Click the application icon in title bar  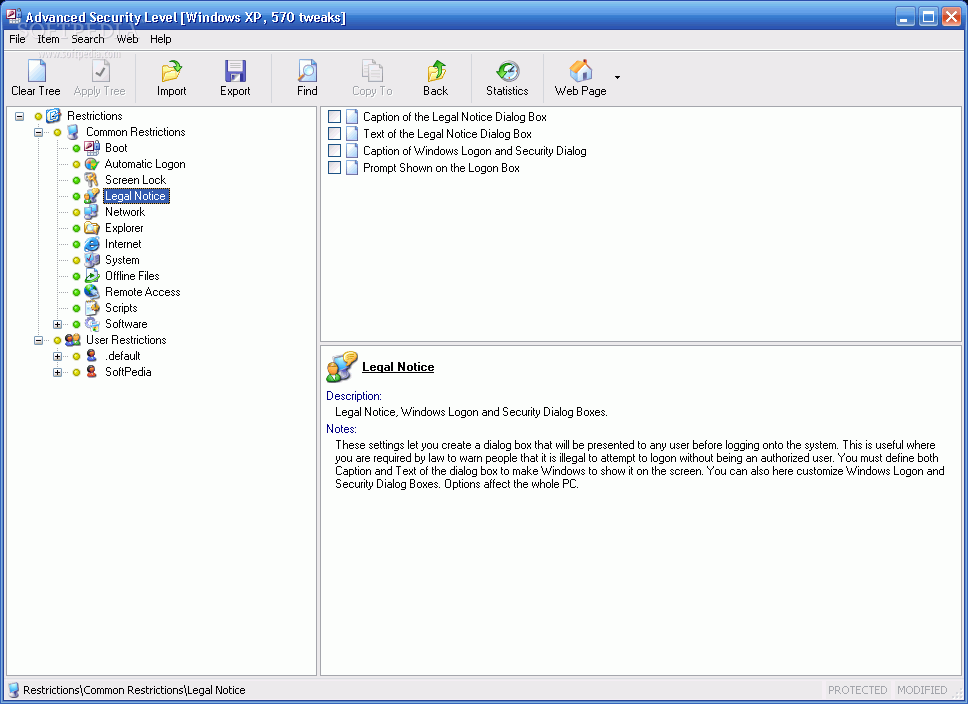[14, 16]
